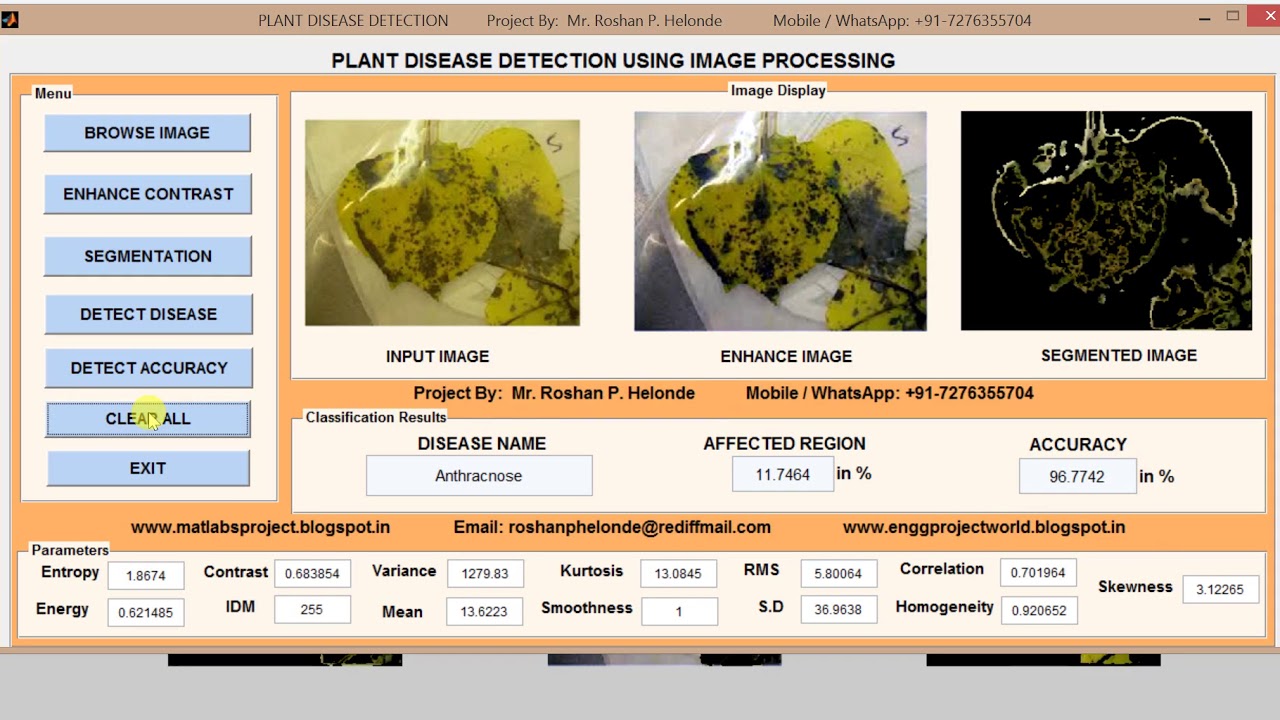The height and width of the screenshot is (720, 1280).
Task: Launch DETECT DISEASE classification
Action: pos(148,314)
